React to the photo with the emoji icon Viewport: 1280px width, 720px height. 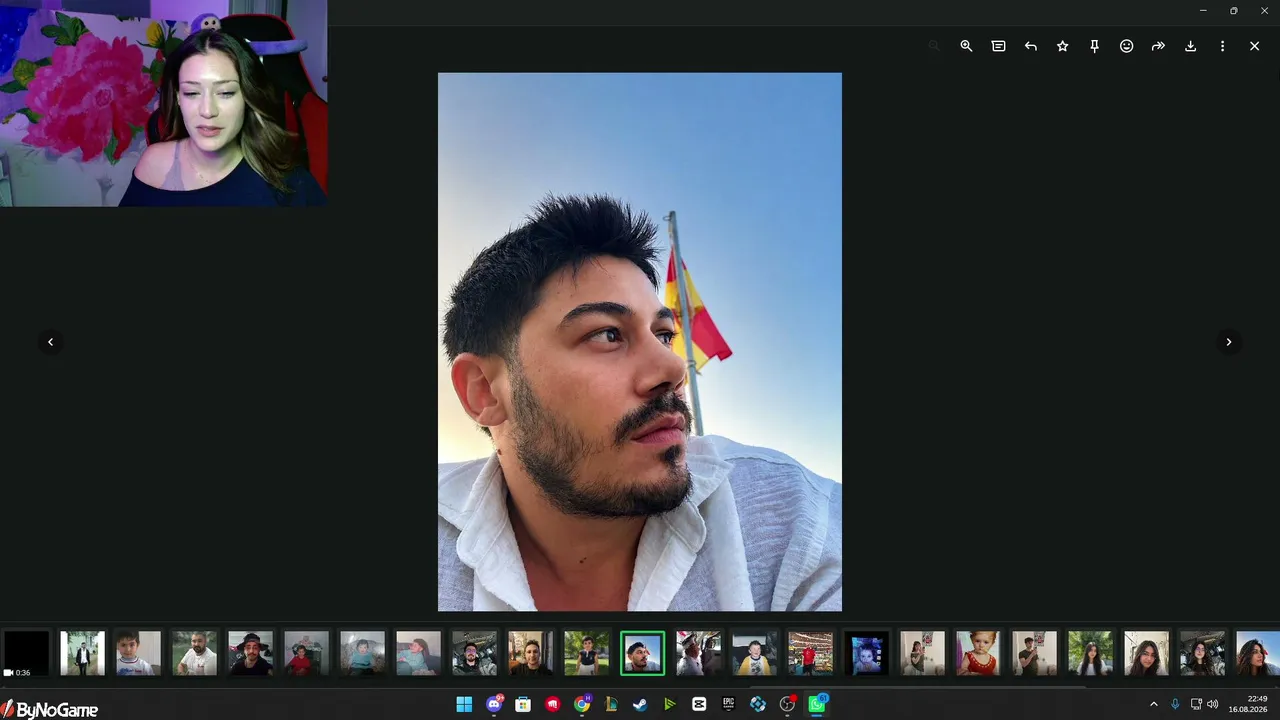coord(1126,46)
